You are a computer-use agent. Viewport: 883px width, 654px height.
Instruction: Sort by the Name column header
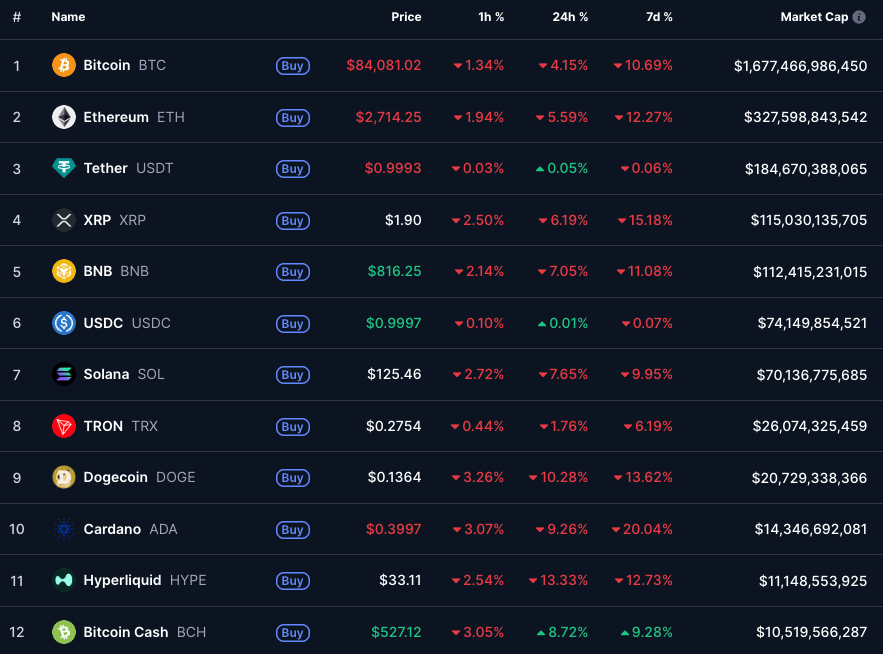(68, 17)
